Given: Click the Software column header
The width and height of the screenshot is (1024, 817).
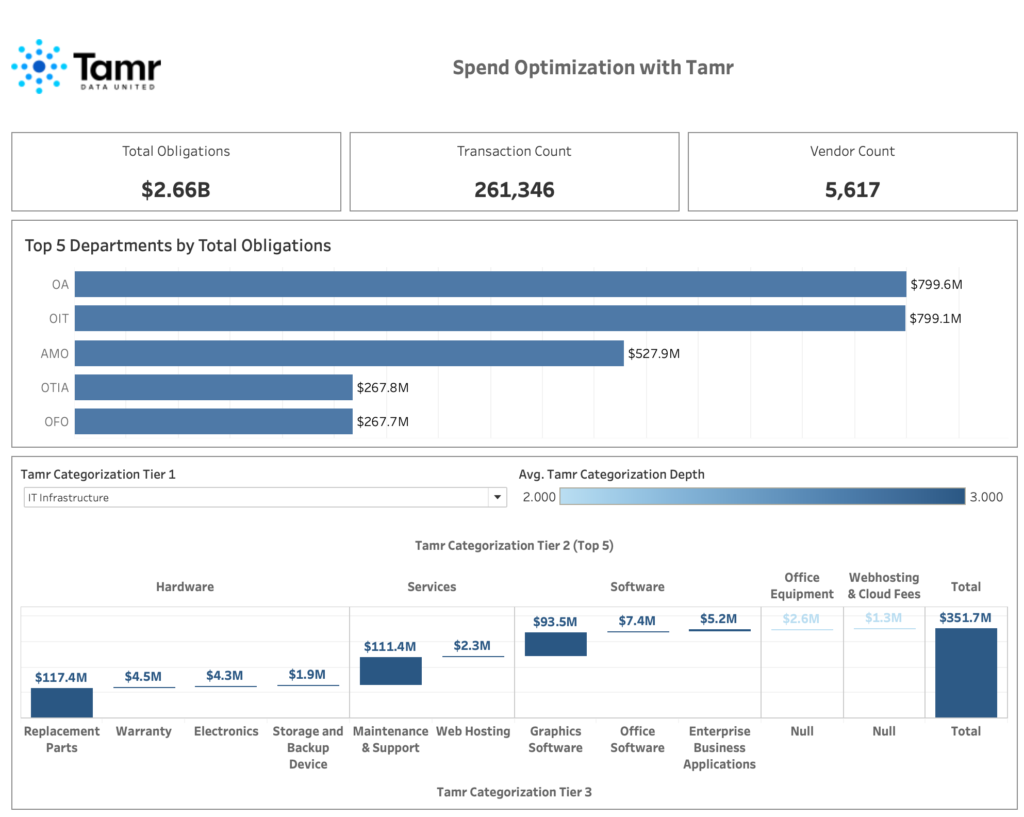Looking at the screenshot, I should pos(637,586).
